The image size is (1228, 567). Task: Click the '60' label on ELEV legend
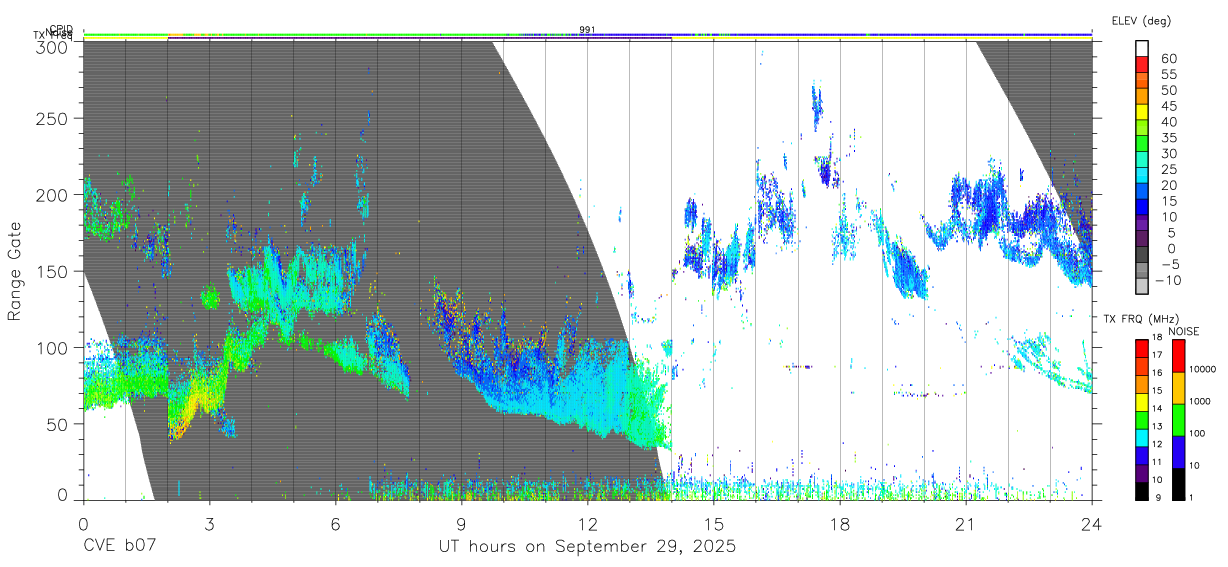click(x=1168, y=58)
